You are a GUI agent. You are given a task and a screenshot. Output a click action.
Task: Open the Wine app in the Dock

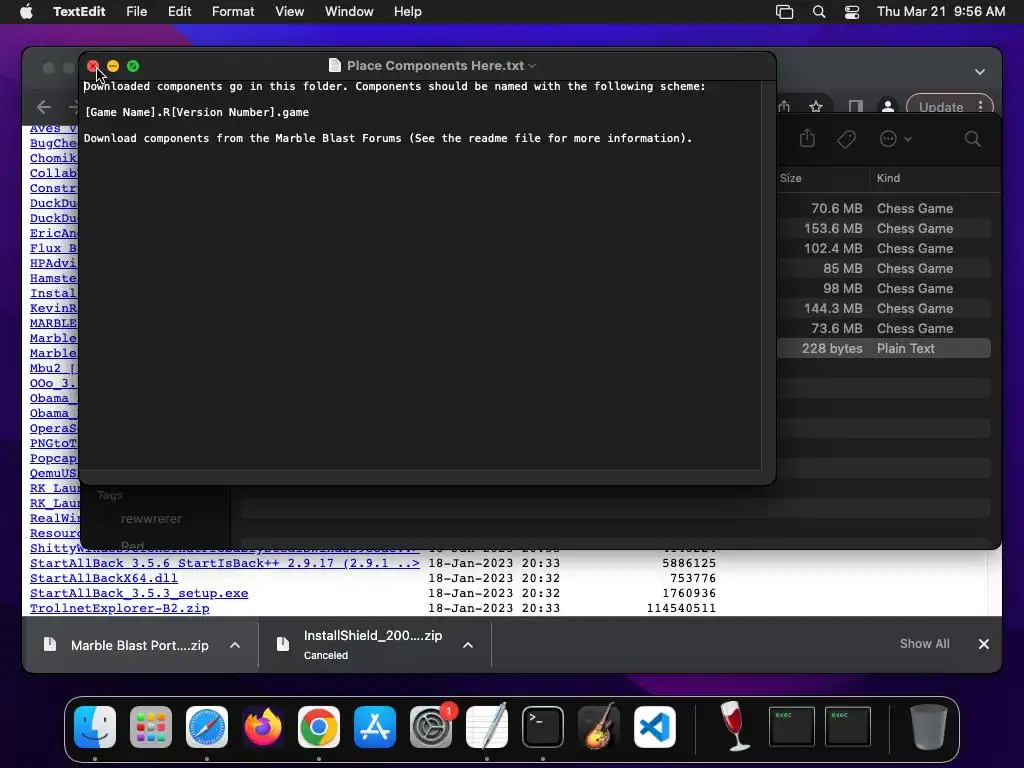735,727
